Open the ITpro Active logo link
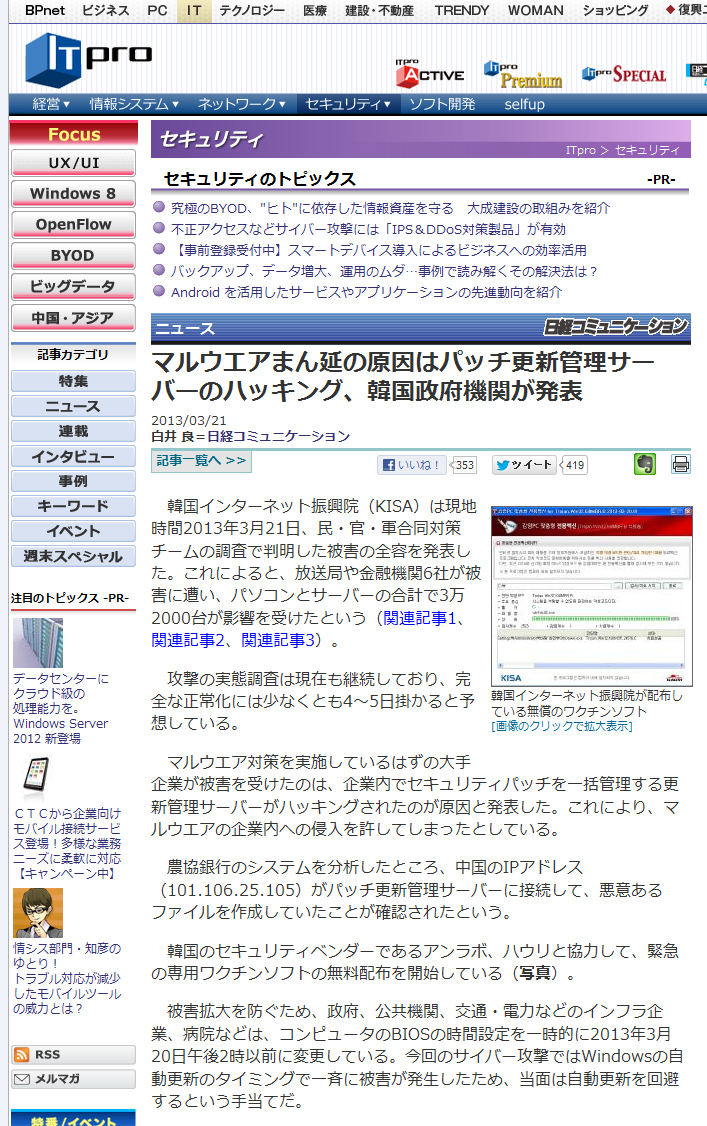 [x=429, y=71]
